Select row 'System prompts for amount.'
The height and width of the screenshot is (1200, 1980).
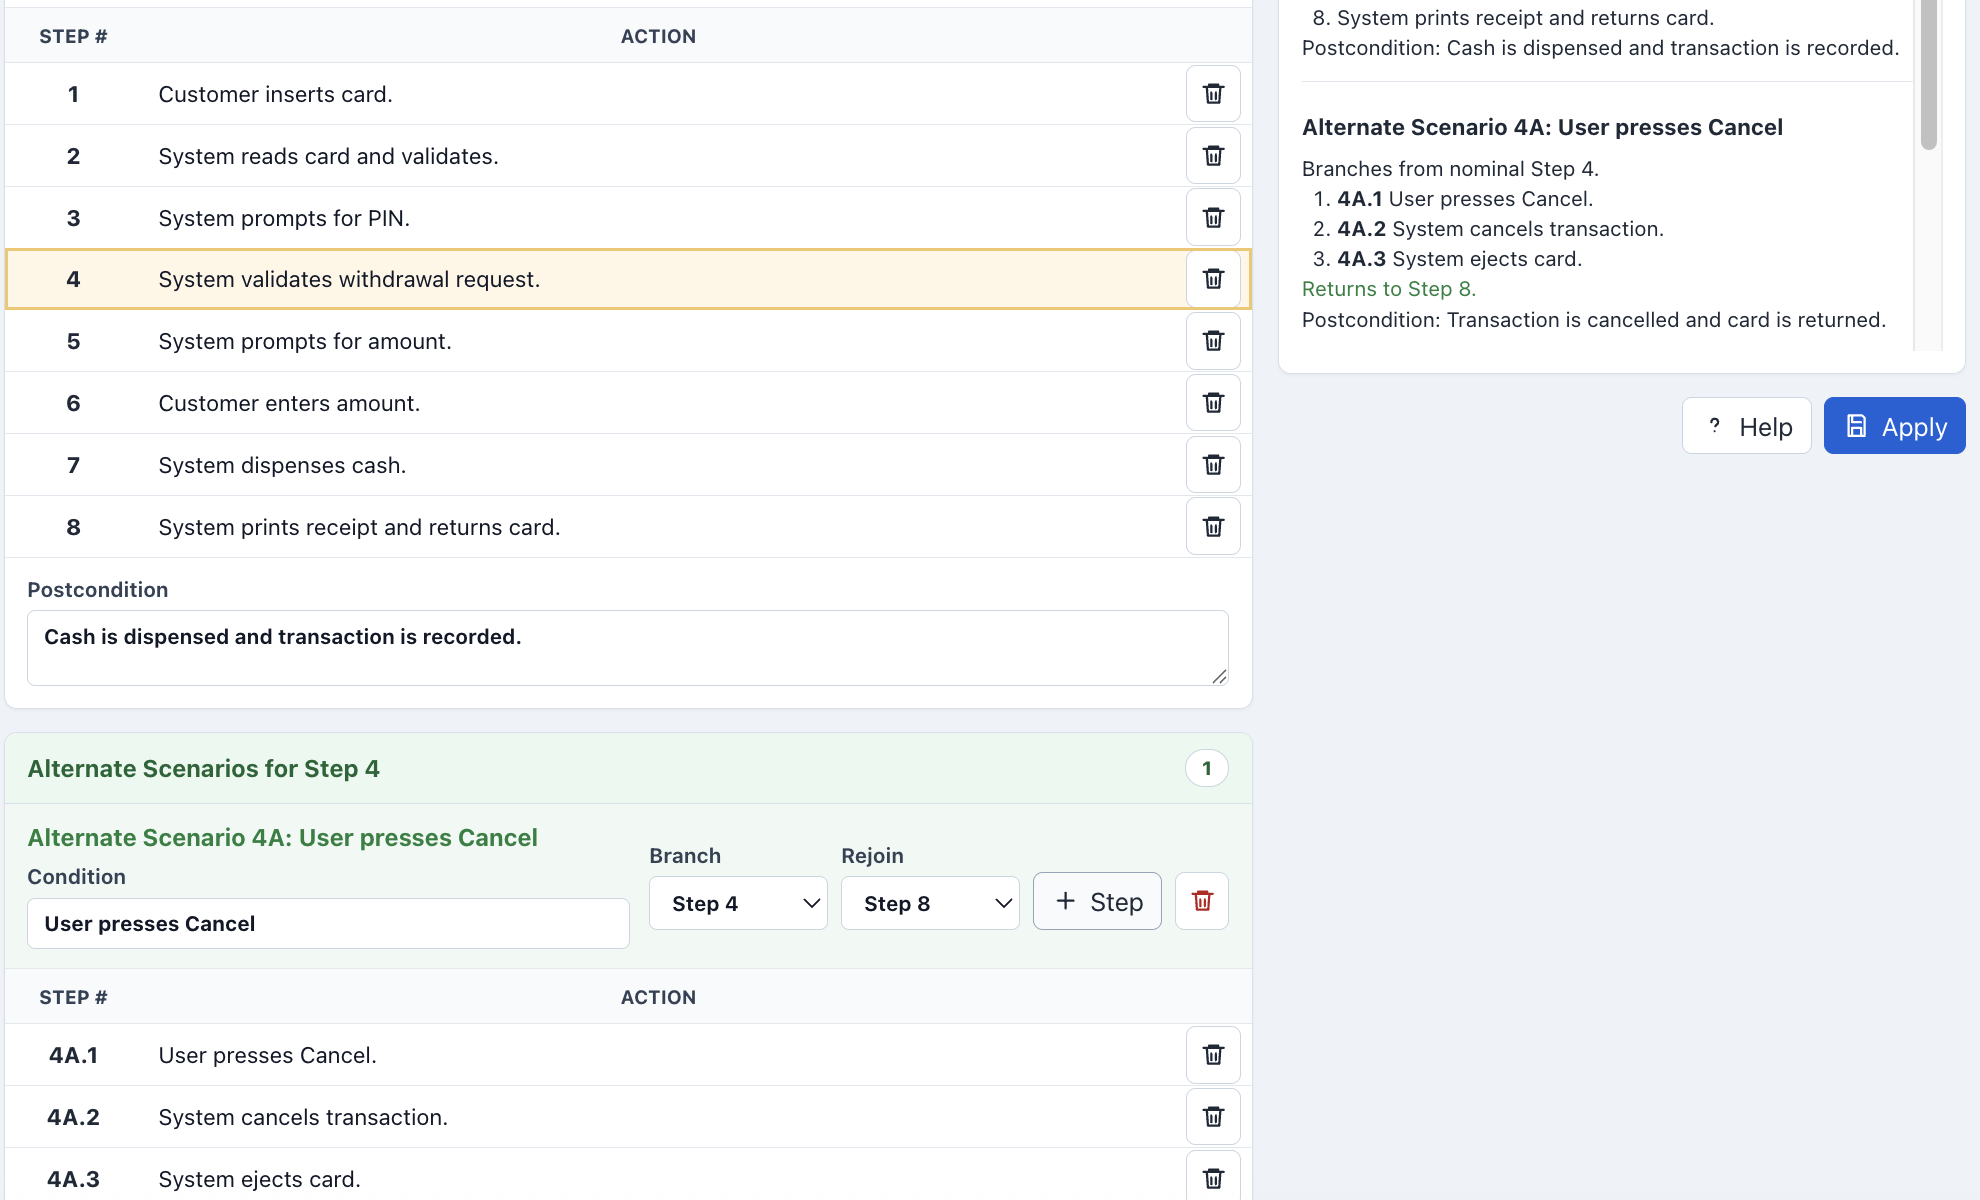click(x=628, y=341)
